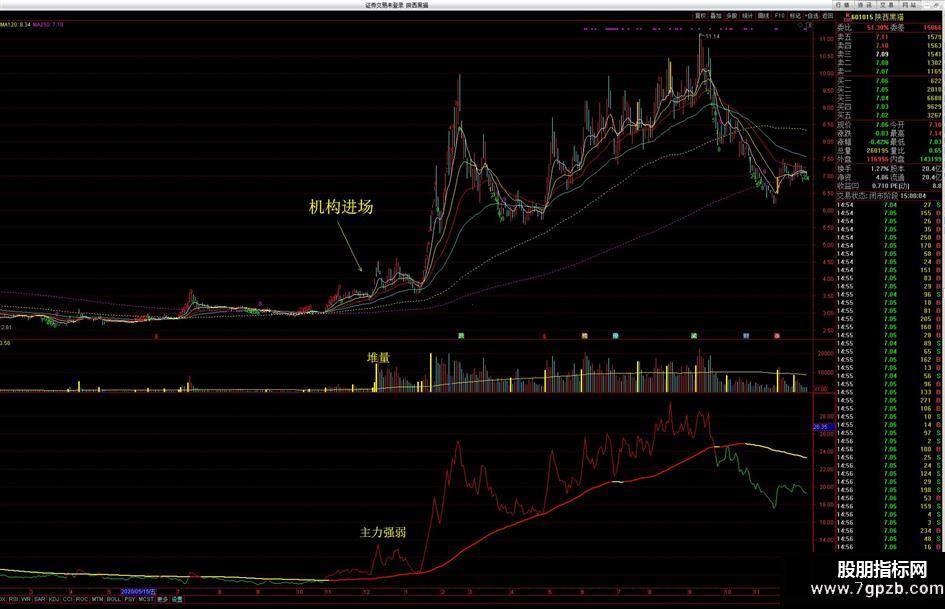Open the 统计 statistics toolbar button
The width and height of the screenshot is (945, 609).
tap(747, 16)
